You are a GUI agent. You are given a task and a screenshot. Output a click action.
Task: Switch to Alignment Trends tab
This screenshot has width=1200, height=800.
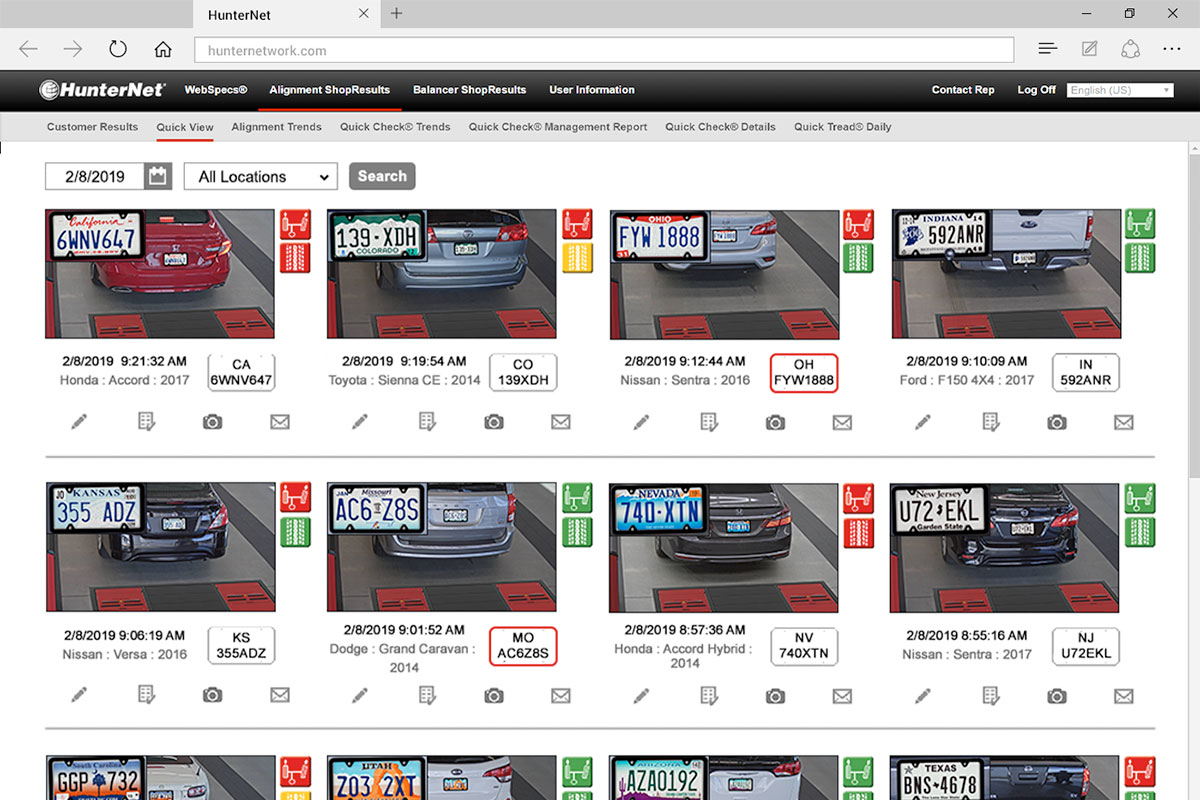(276, 127)
